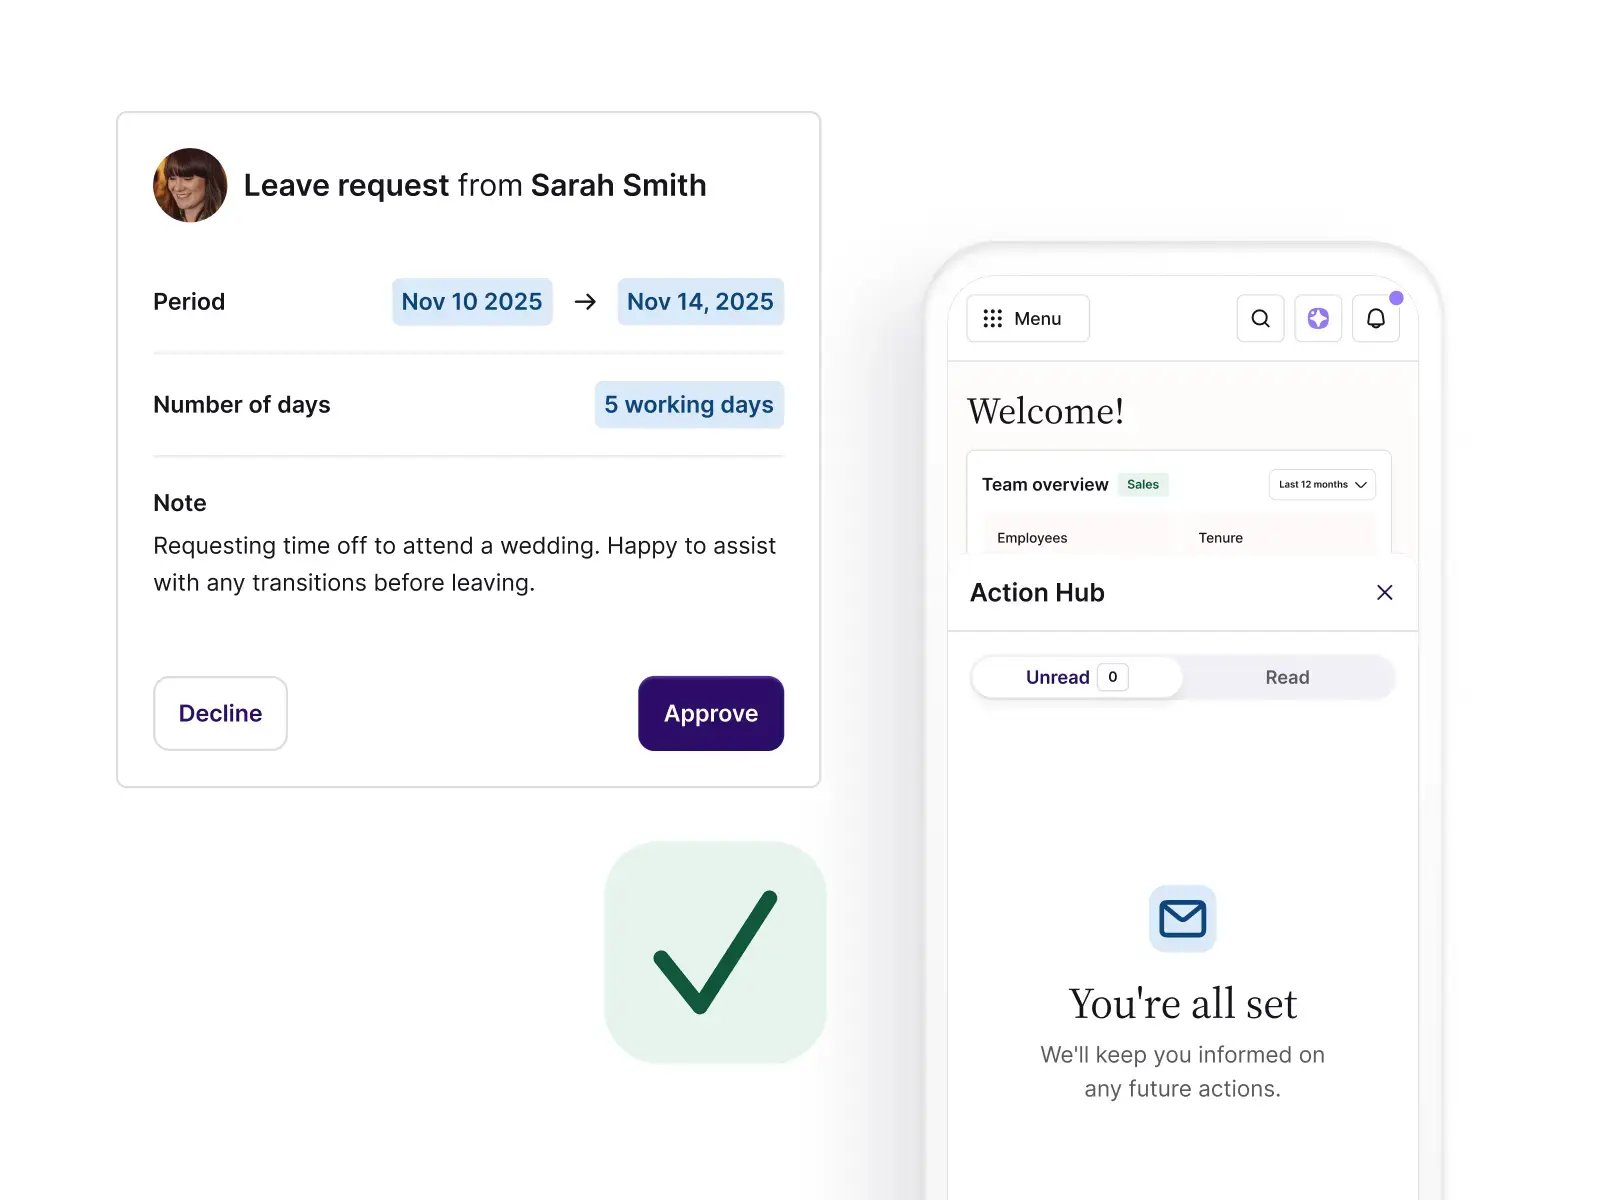Screen dimensions: 1600x1200
Task: Close the Action Hub panel
Action: [x=1385, y=592]
